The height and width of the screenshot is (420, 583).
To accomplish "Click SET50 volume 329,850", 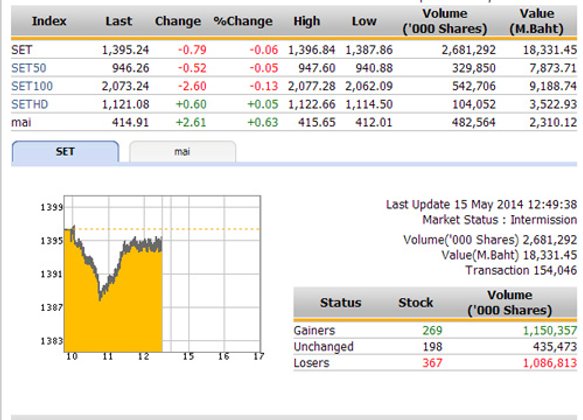I will pyautogui.click(x=474, y=68).
